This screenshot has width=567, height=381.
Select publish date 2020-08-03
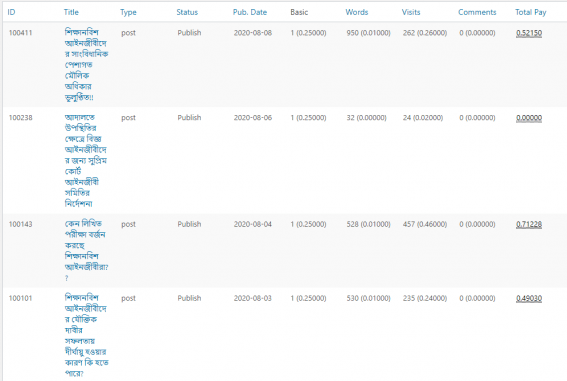(x=252, y=299)
